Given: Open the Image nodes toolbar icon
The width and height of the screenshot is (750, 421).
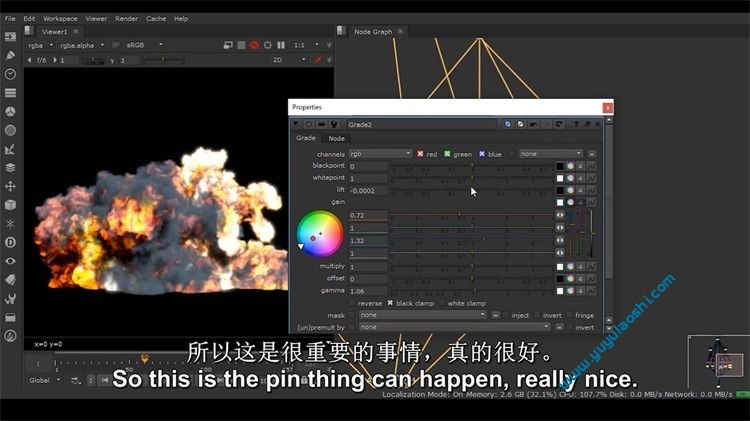Looking at the screenshot, I should coord(10,37).
